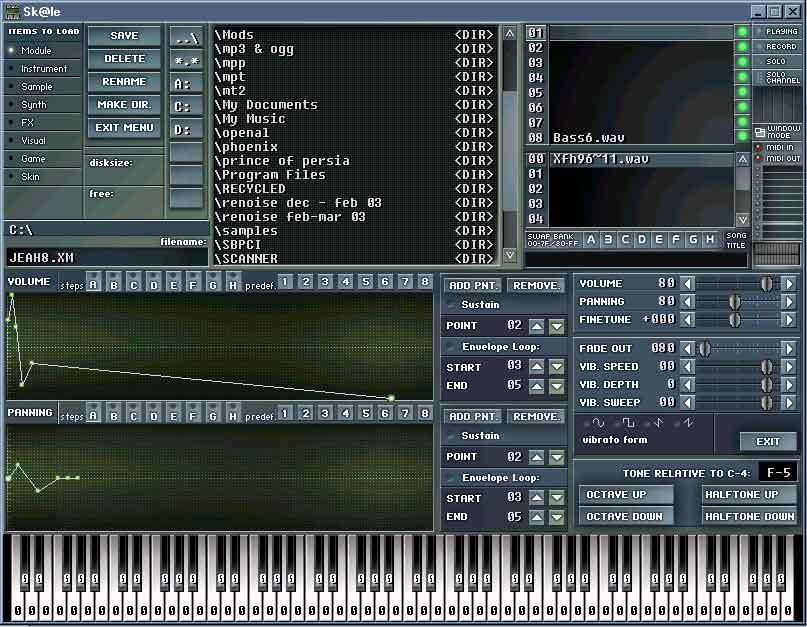Screen dimensions: 807x627
Task: Click the parent directory ..\ button
Action: point(185,37)
